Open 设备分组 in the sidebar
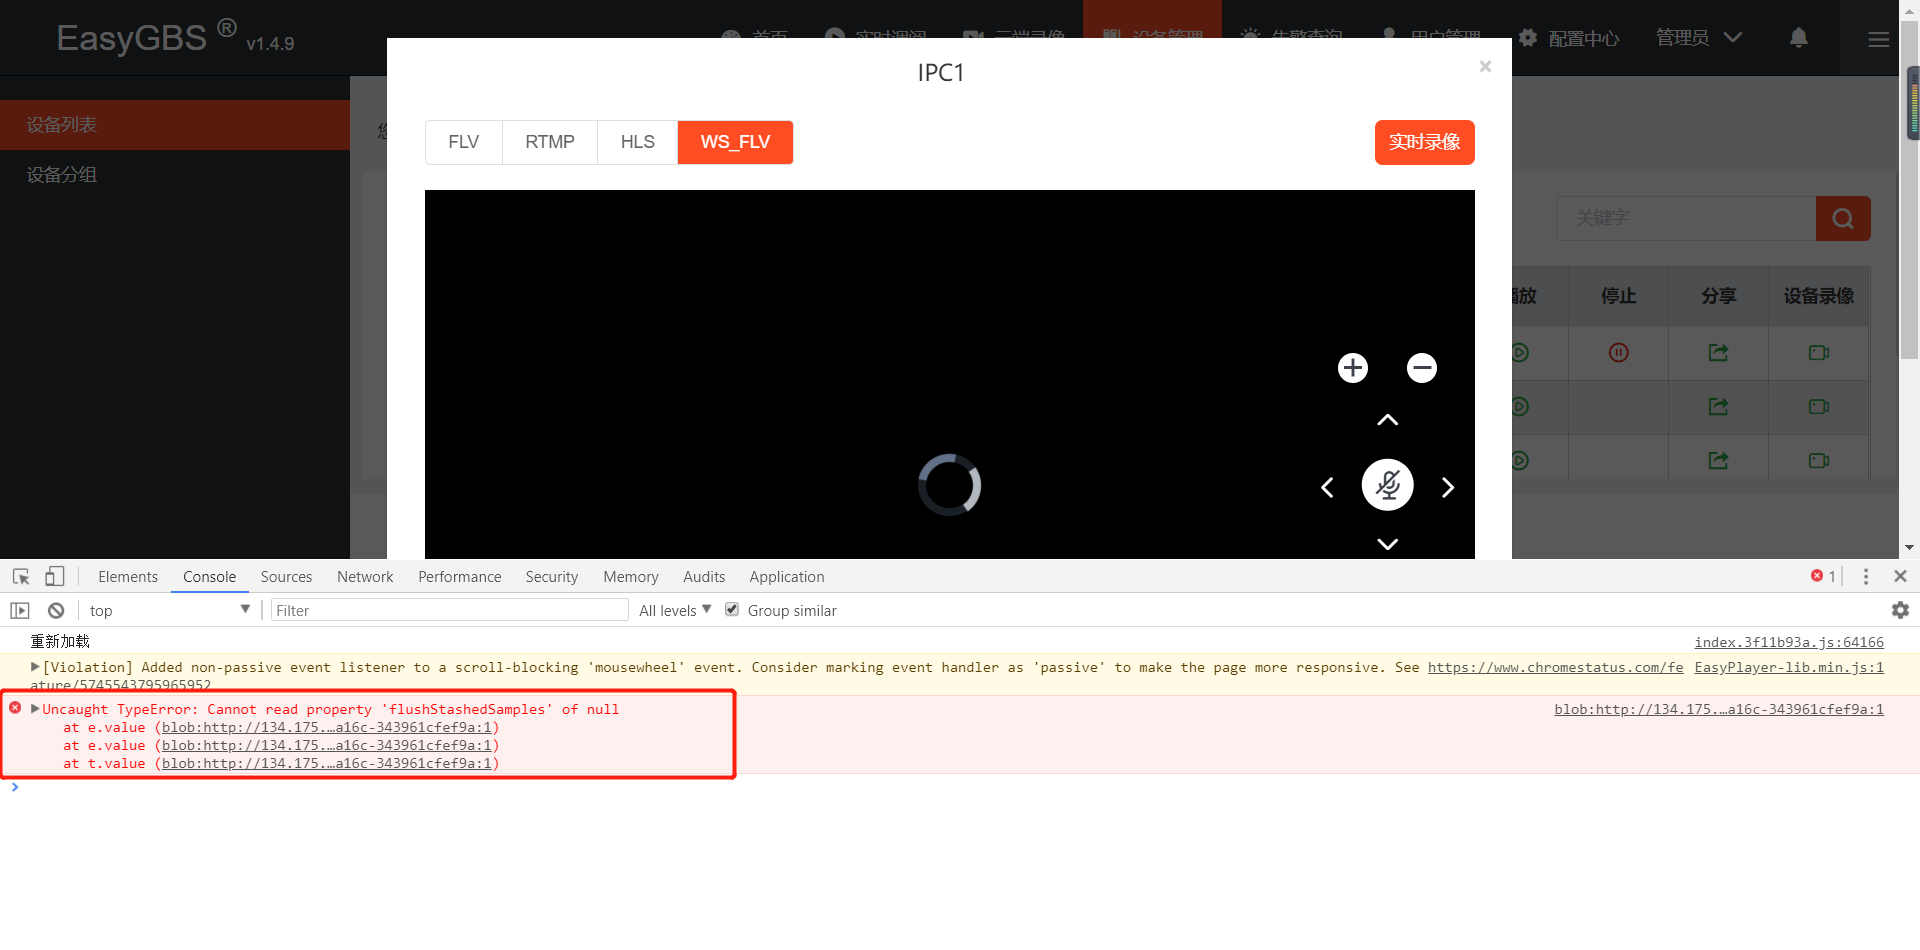The height and width of the screenshot is (950, 1920). click(175, 175)
